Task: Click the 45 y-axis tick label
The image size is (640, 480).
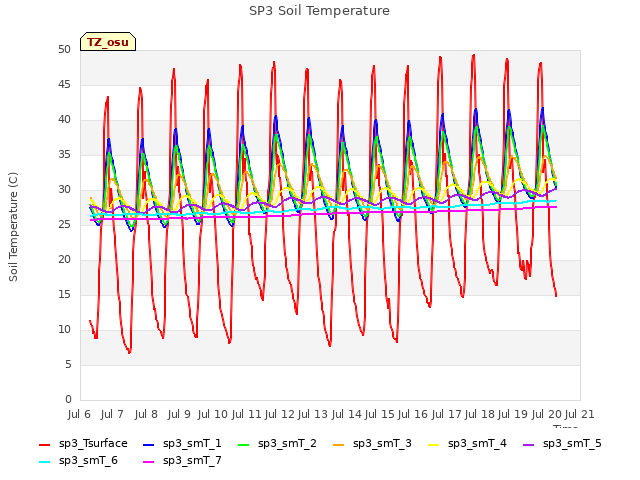Action: click(x=64, y=85)
